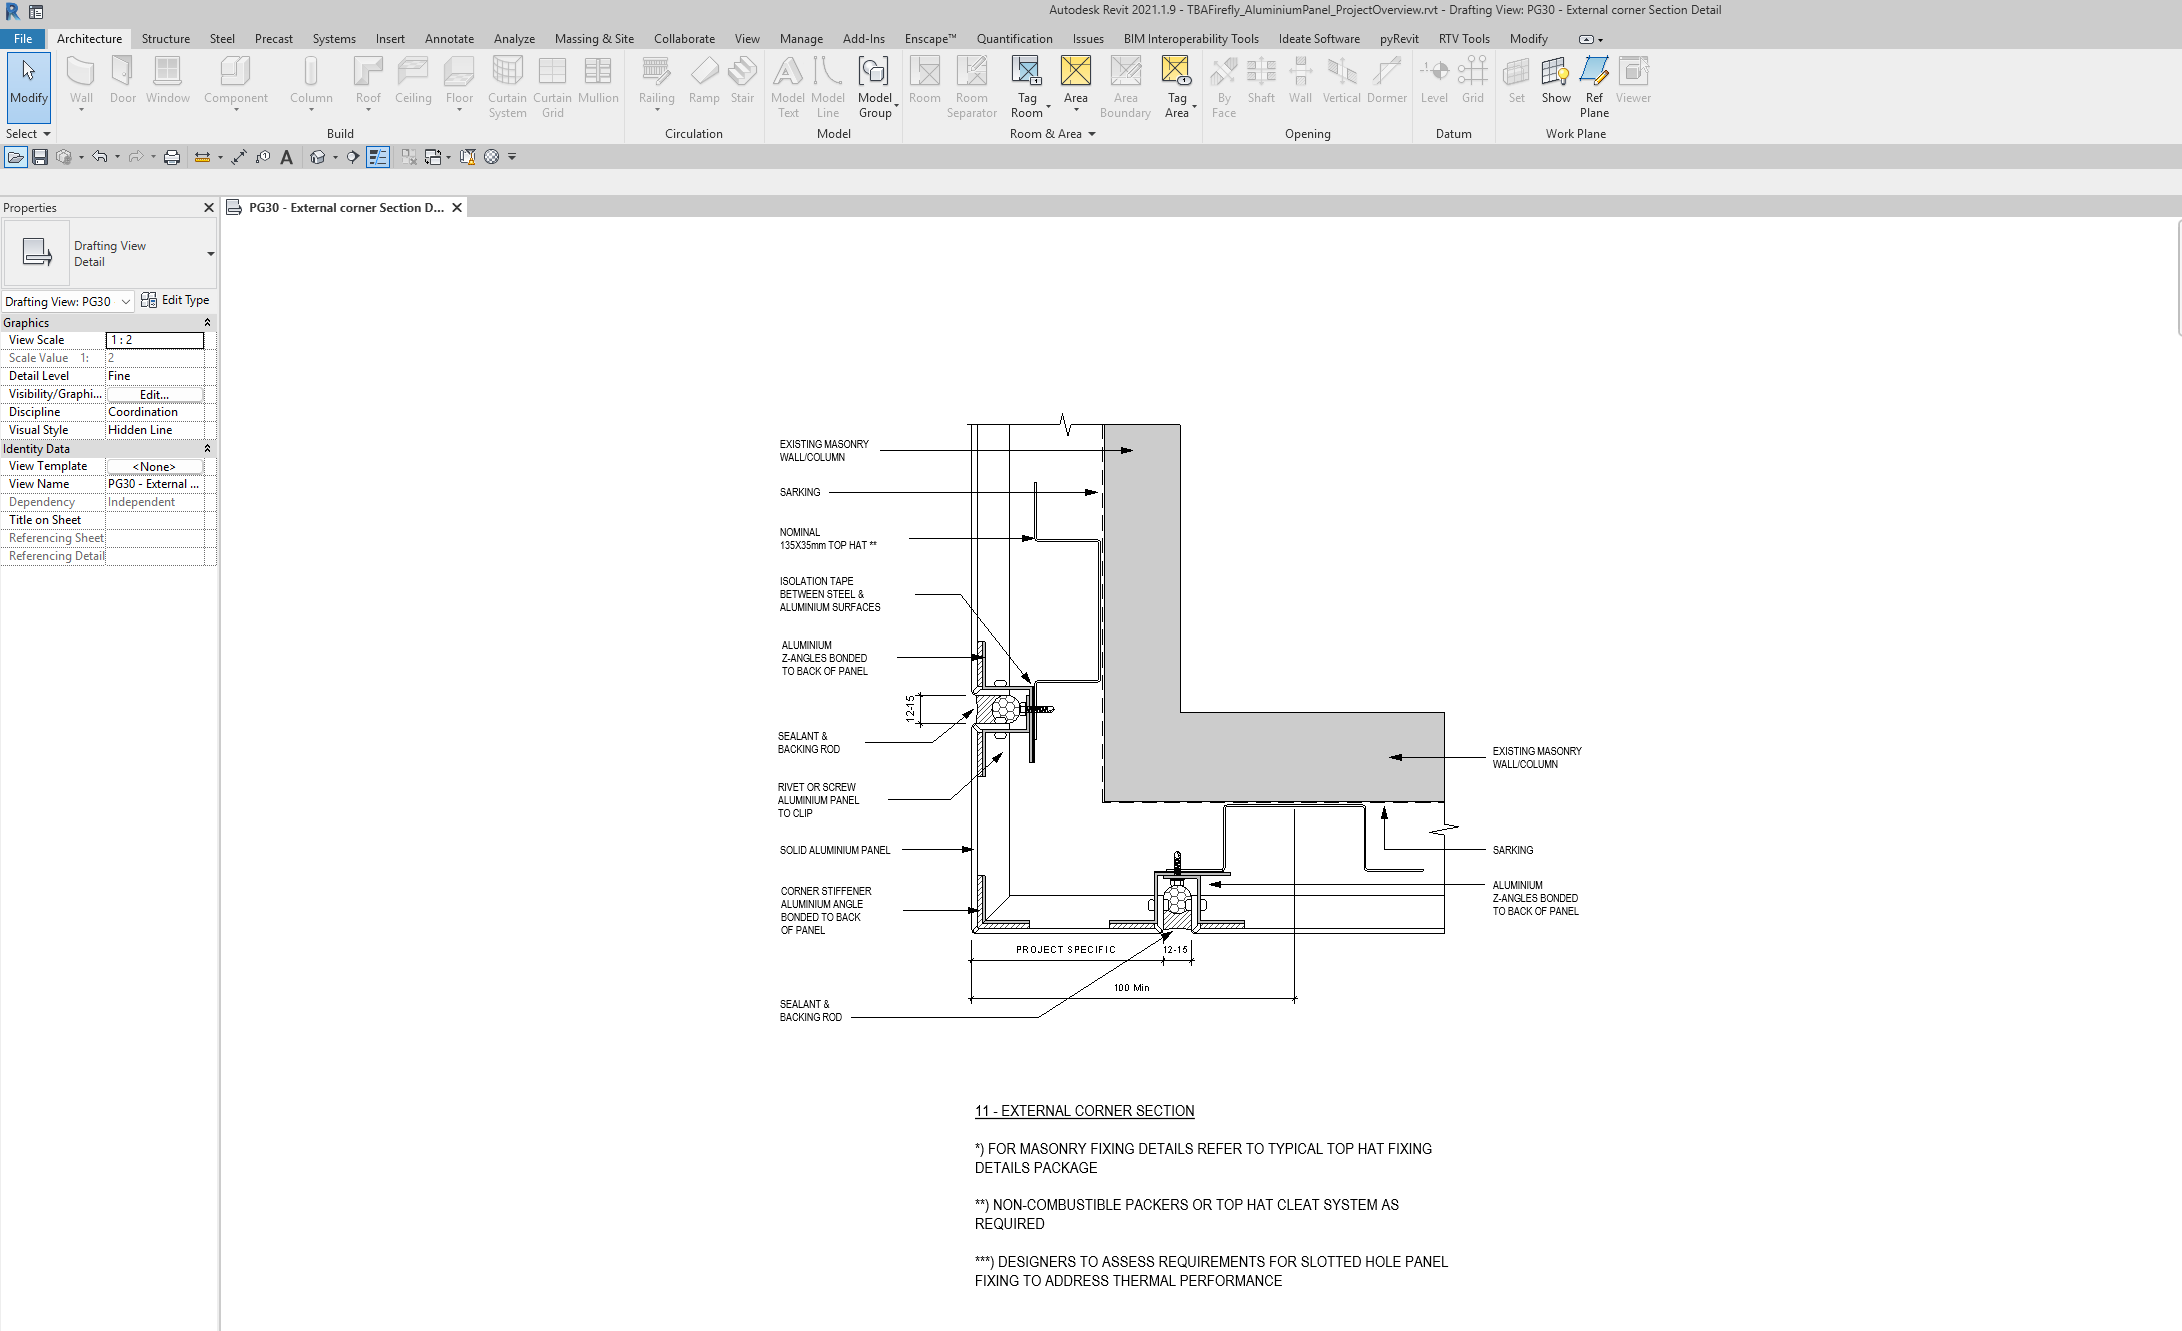Click the Undo arrow icon

[99, 157]
